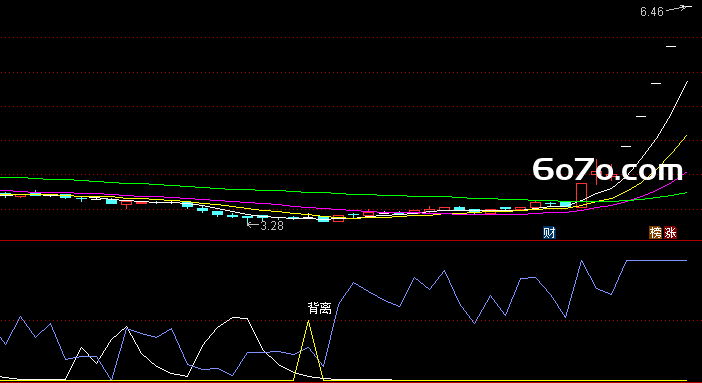Select the red 涨 limit-up marker icon
702x383 pixels.
click(670, 232)
